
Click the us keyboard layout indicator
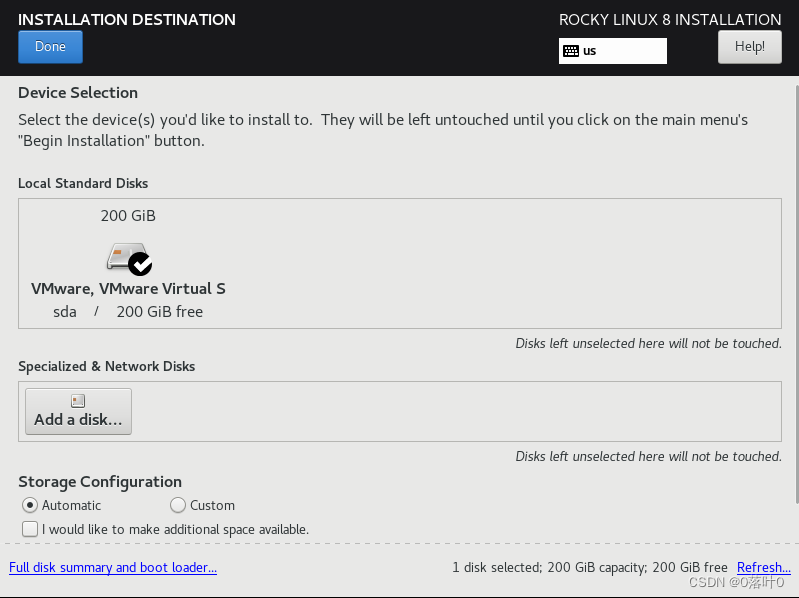tap(612, 51)
